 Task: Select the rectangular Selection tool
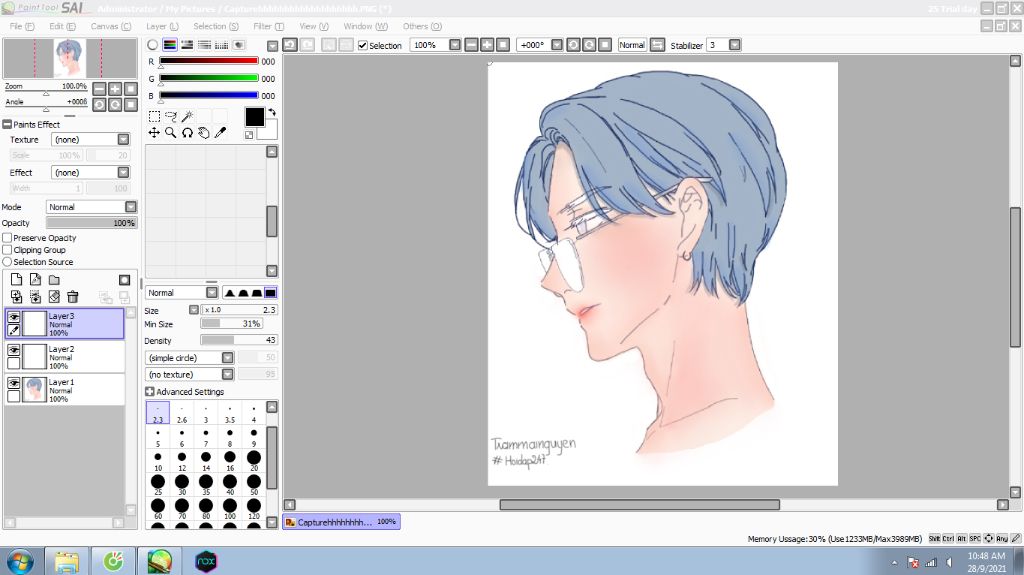pos(154,116)
